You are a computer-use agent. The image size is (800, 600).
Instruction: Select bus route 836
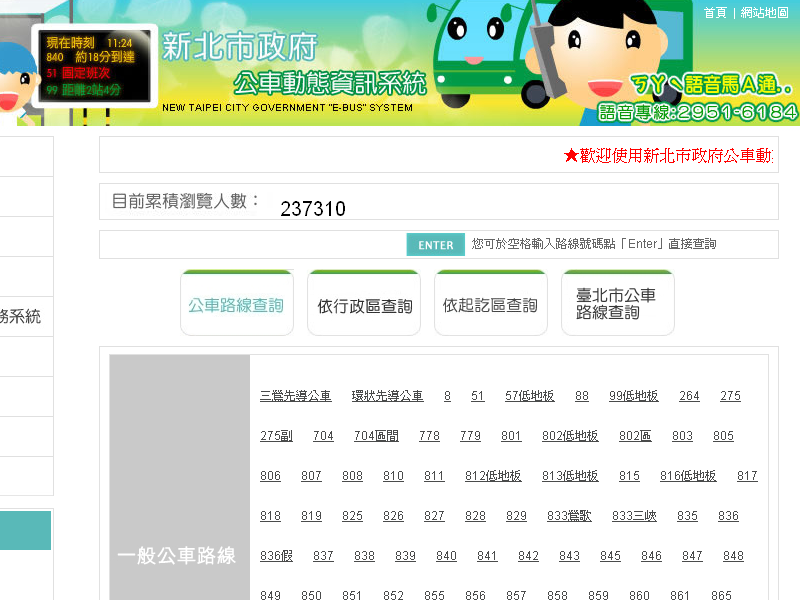pyautogui.click(x=728, y=516)
